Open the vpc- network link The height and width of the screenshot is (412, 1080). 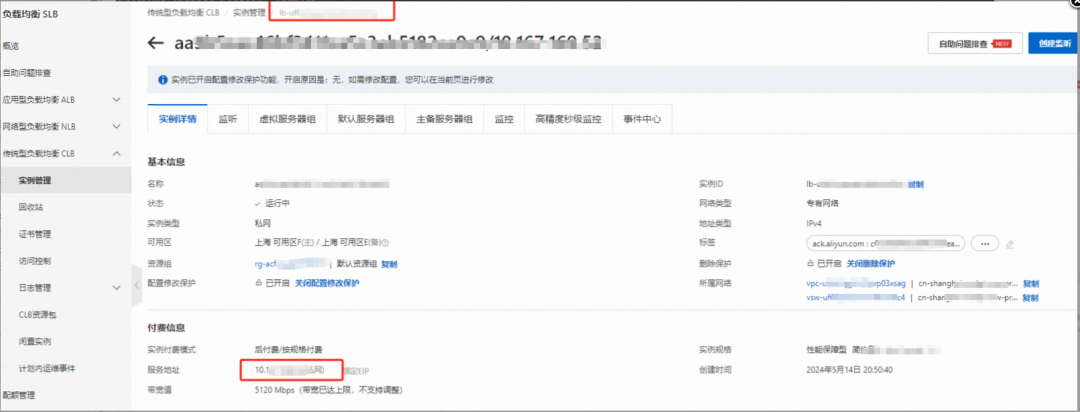pyautogui.click(x=855, y=284)
